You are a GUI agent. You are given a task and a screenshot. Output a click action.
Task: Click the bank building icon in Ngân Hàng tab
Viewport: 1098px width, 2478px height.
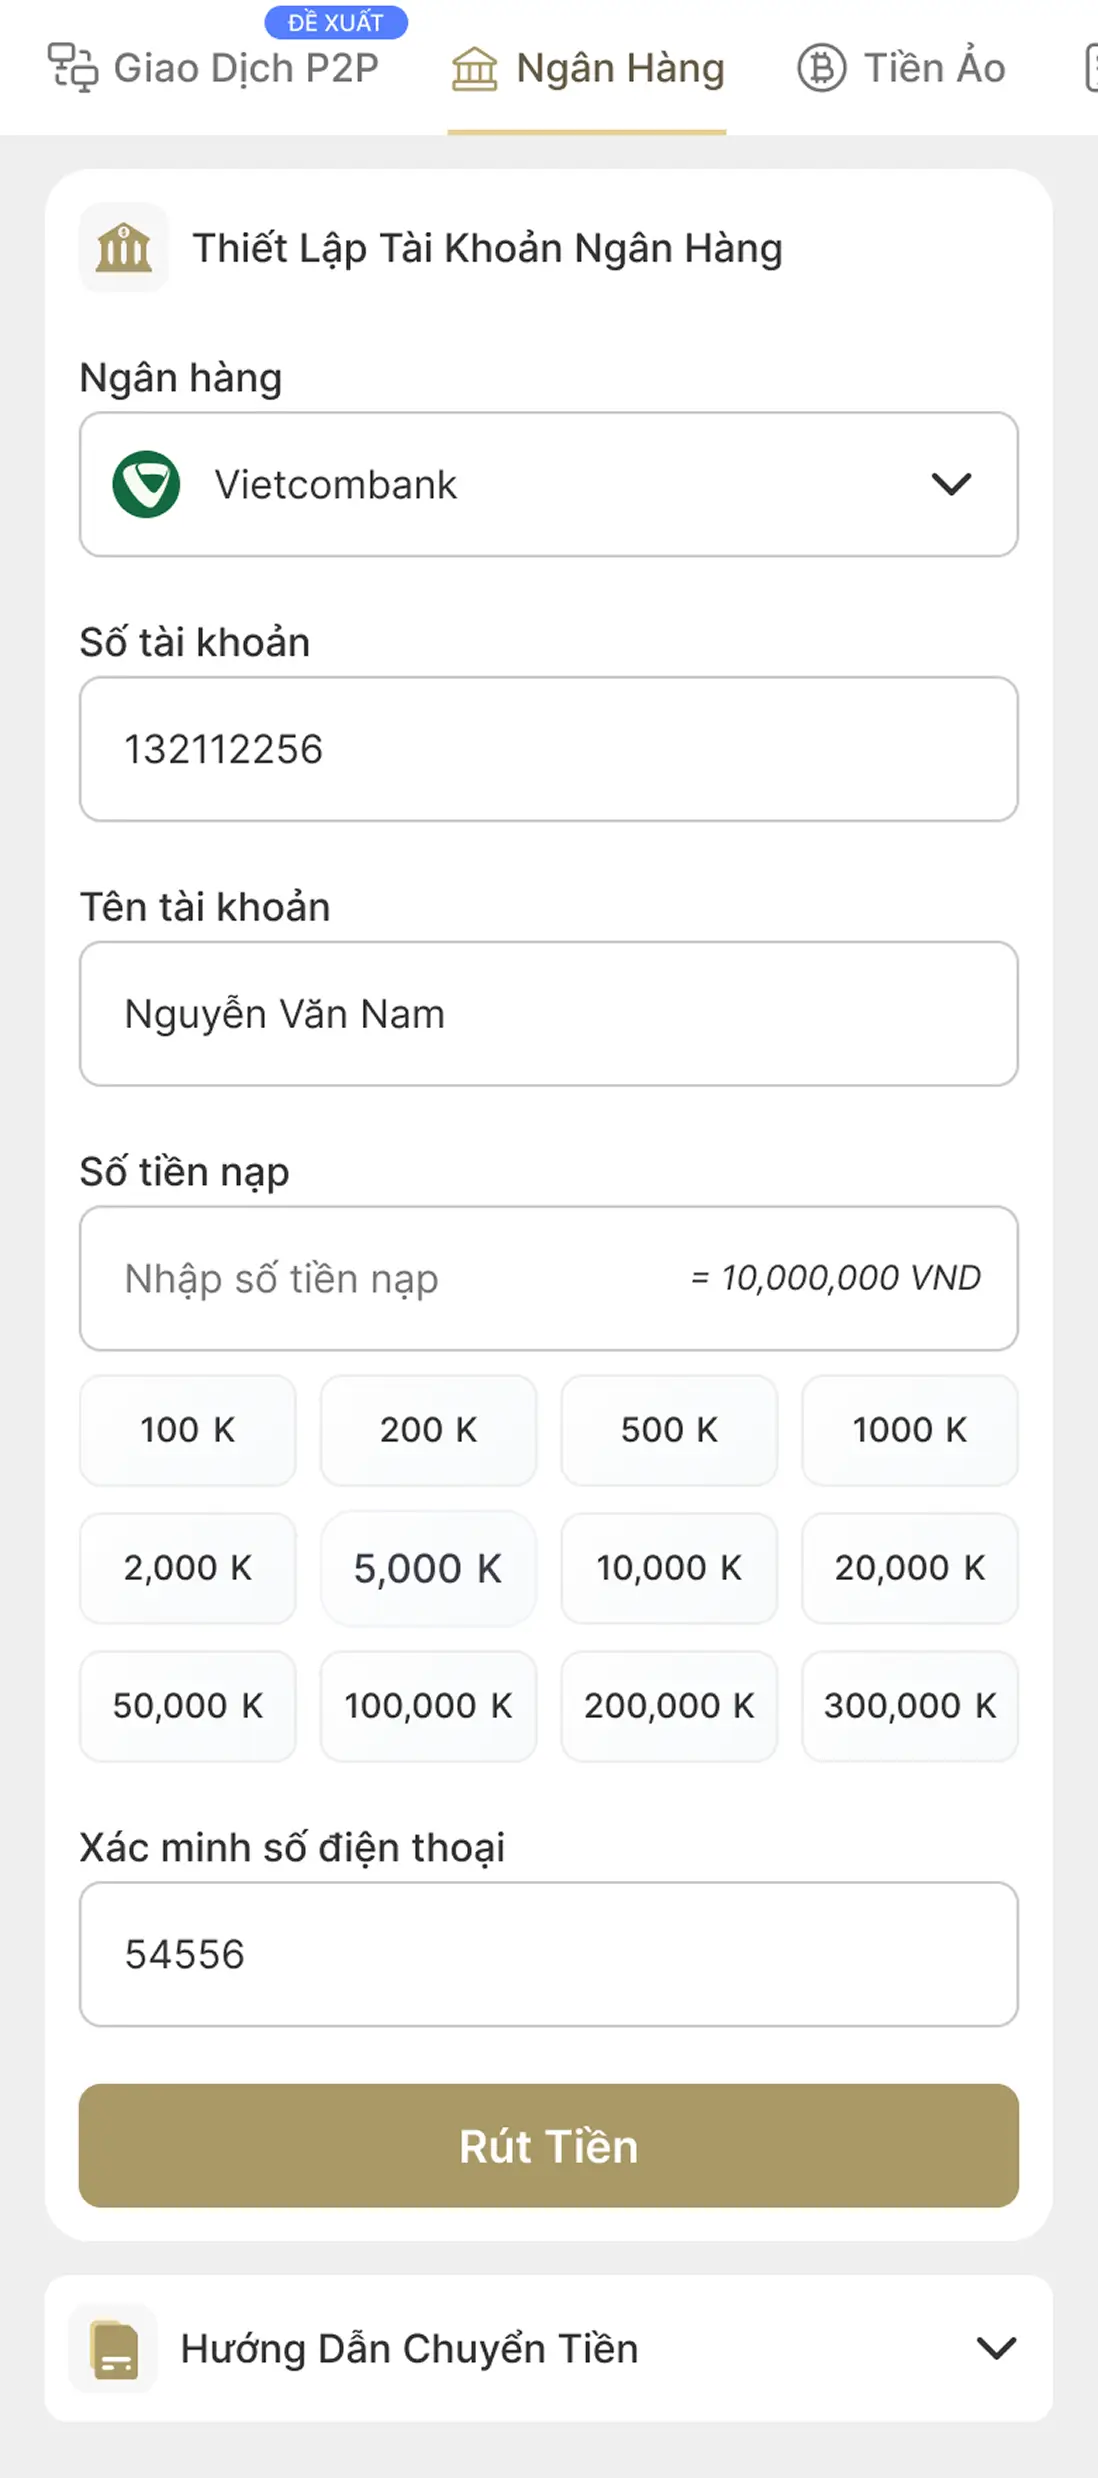pyautogui.click(x=474, y=69)
